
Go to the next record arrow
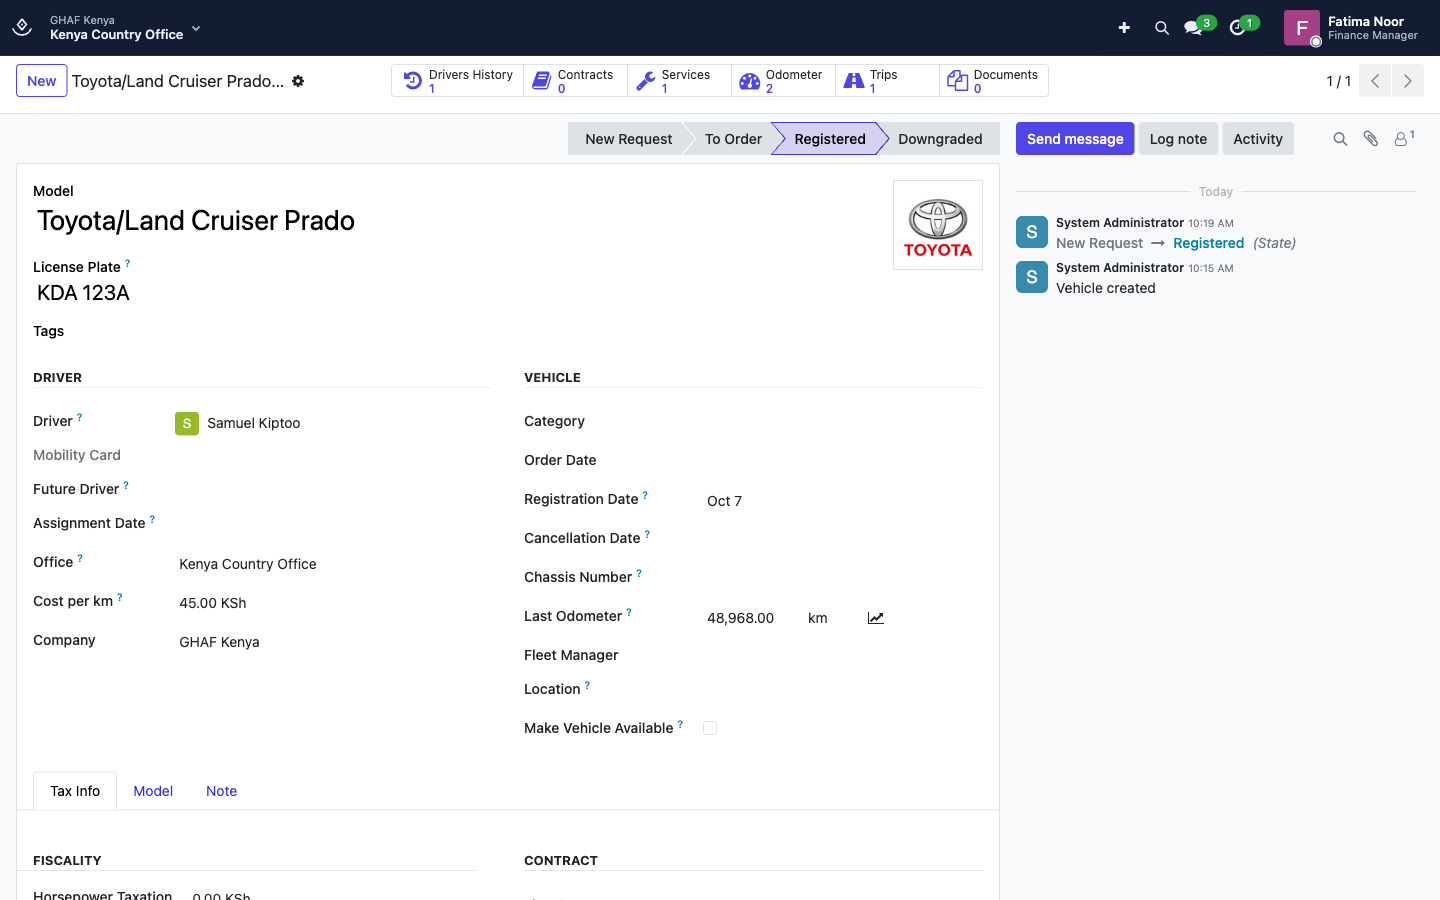(1408, 81)
